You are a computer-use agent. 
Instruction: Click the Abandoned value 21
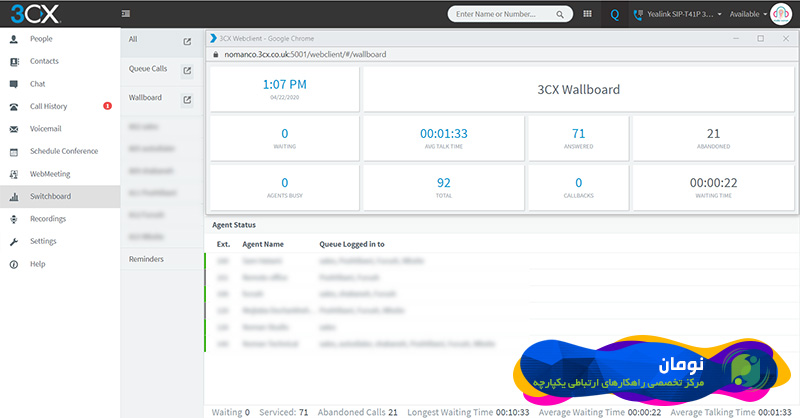713,134
